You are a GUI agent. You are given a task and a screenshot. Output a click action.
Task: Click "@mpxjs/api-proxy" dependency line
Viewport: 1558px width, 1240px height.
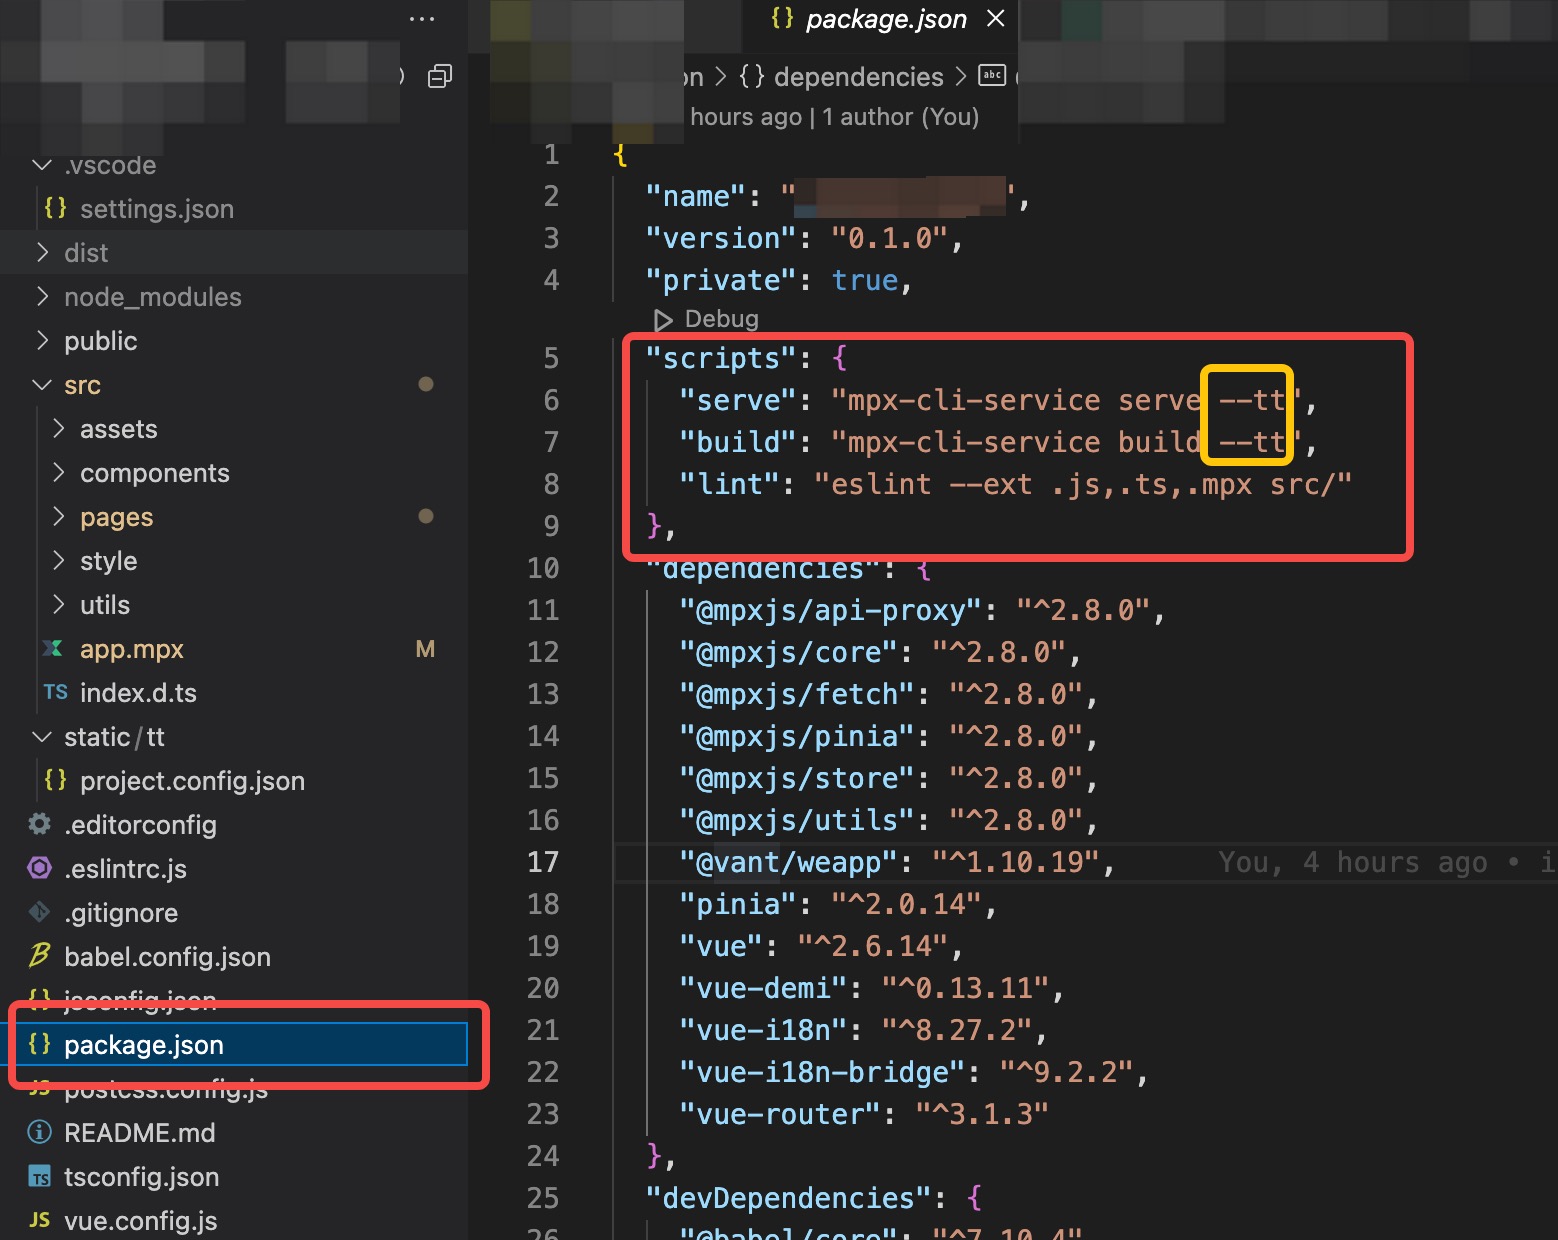922,610
